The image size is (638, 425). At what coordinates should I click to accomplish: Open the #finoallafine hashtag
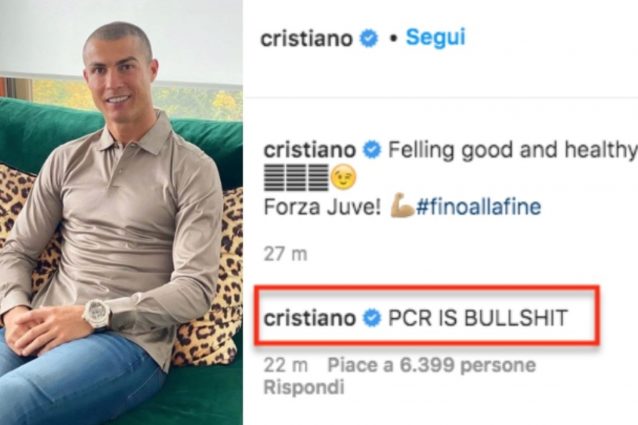coord(478,207)
